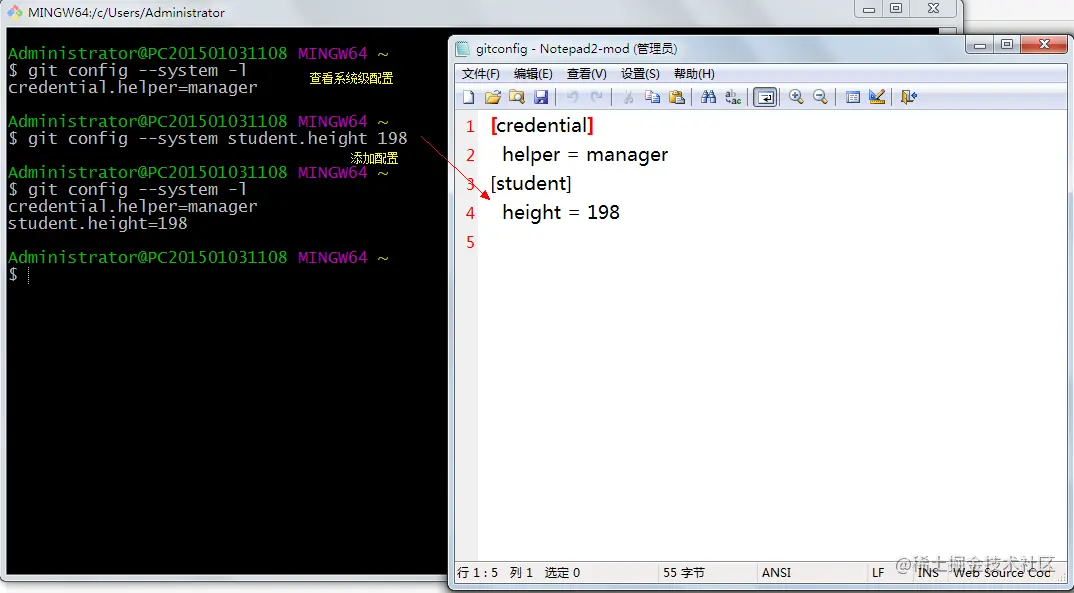Open the 文件(F) menu
The image size is (1074, 593).
(480, 74)
